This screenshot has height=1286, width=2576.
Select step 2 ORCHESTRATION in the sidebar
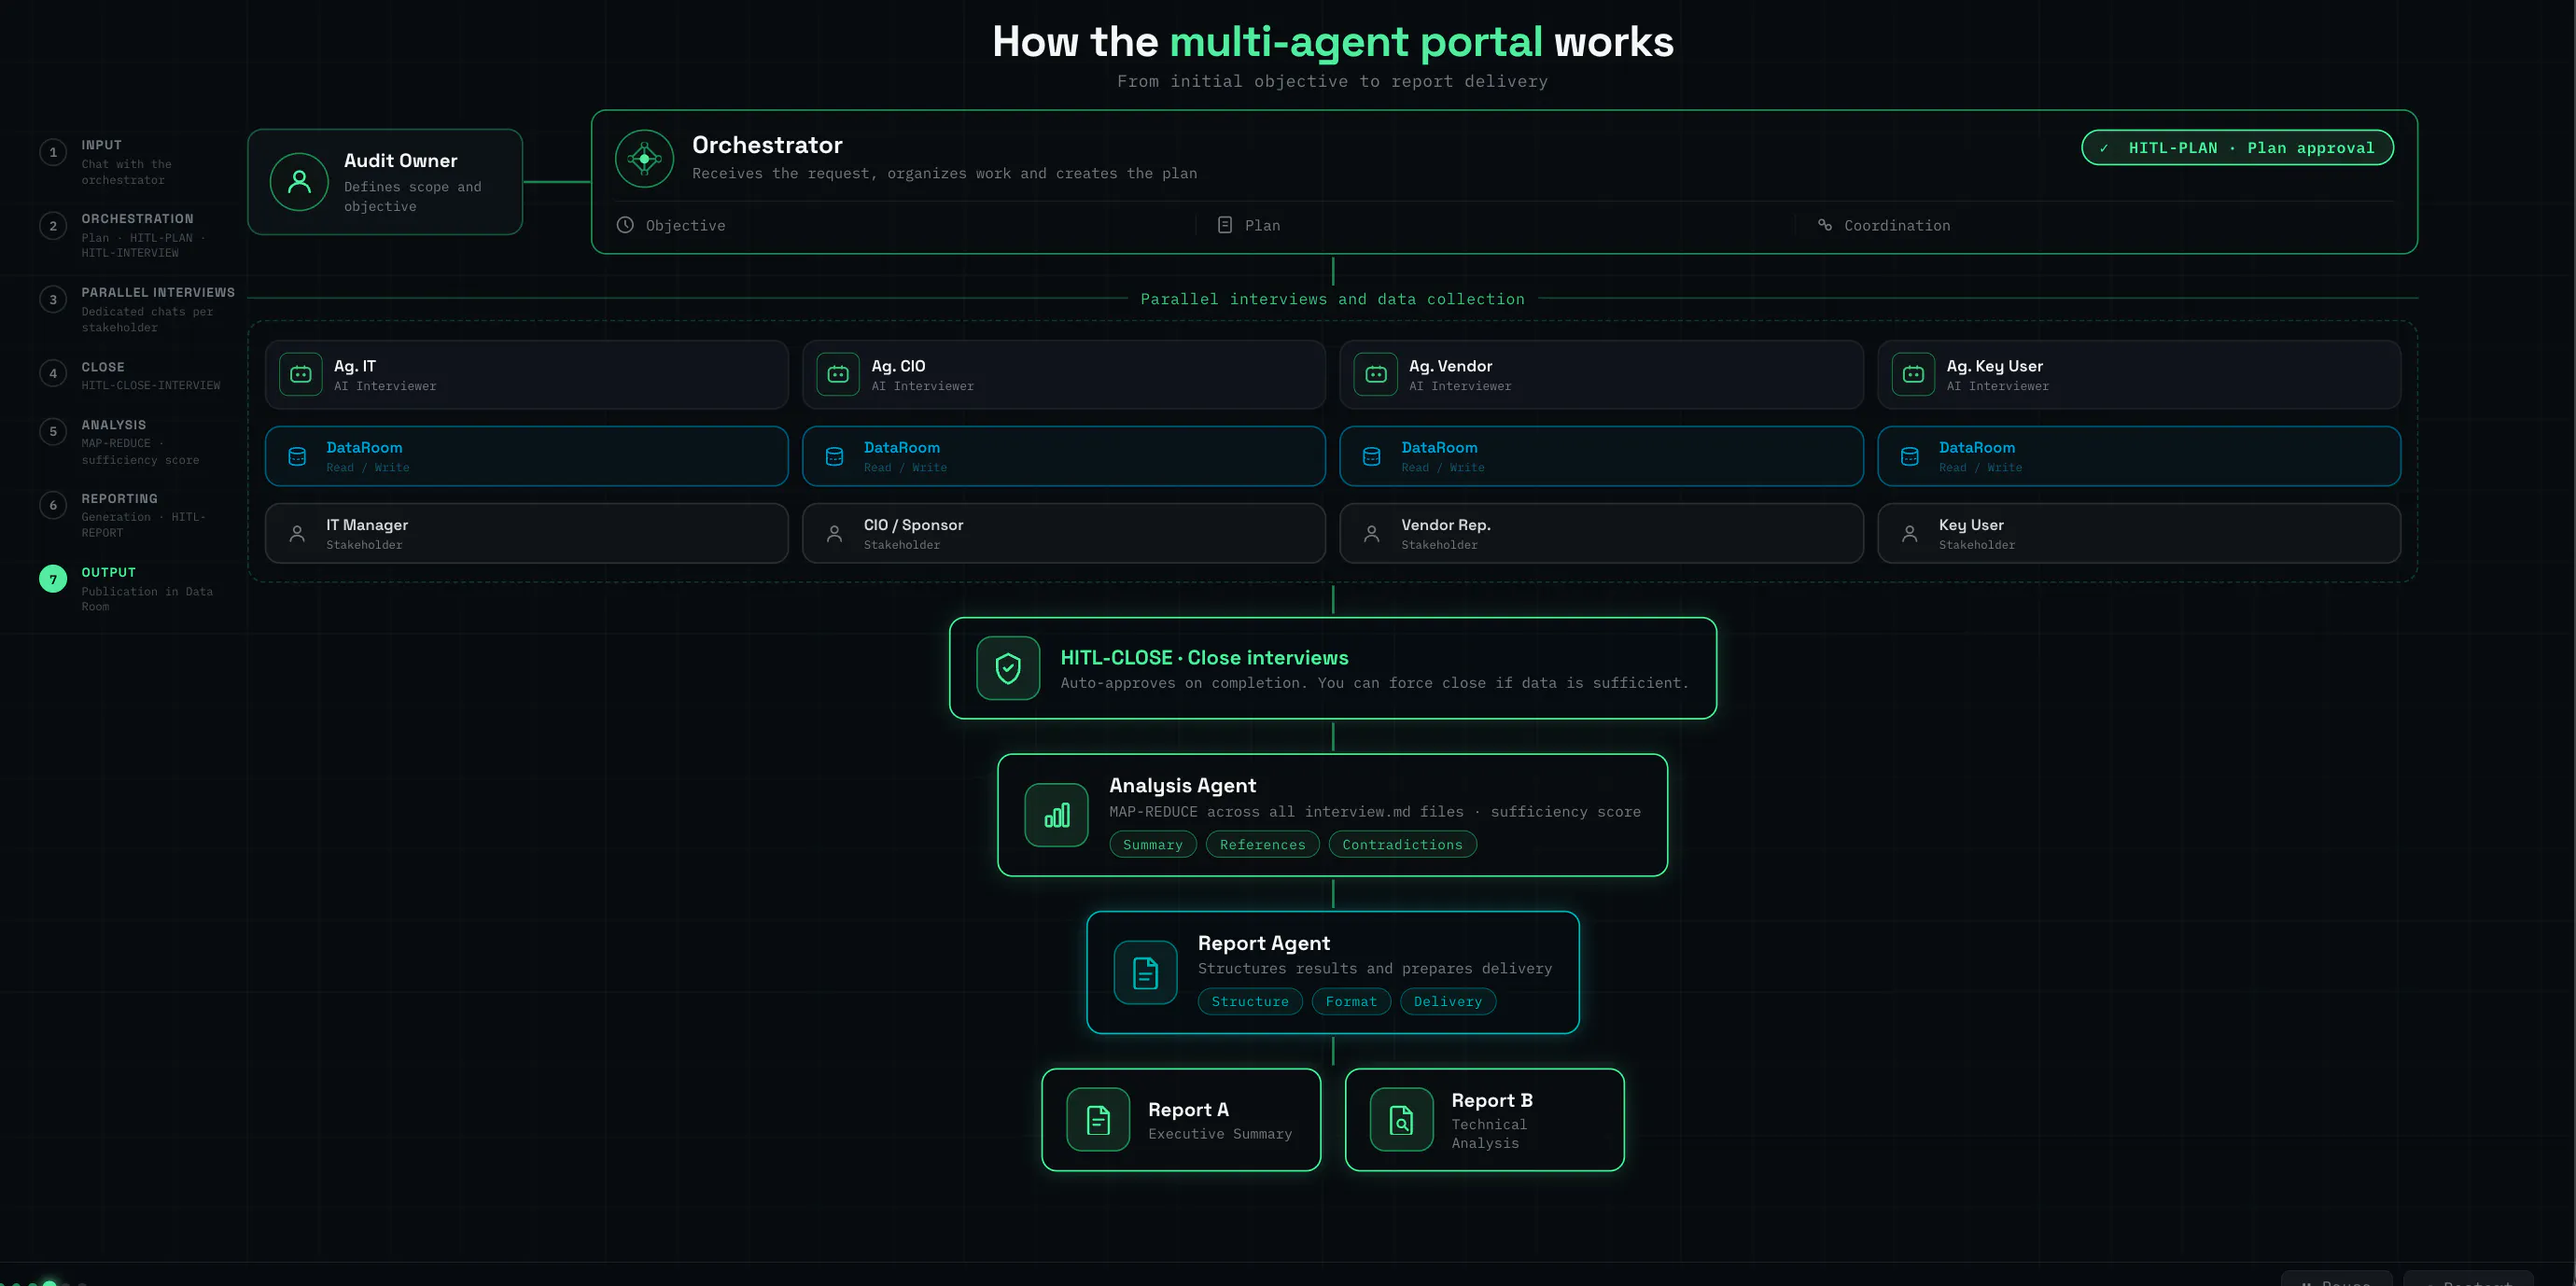click(135, 235)
